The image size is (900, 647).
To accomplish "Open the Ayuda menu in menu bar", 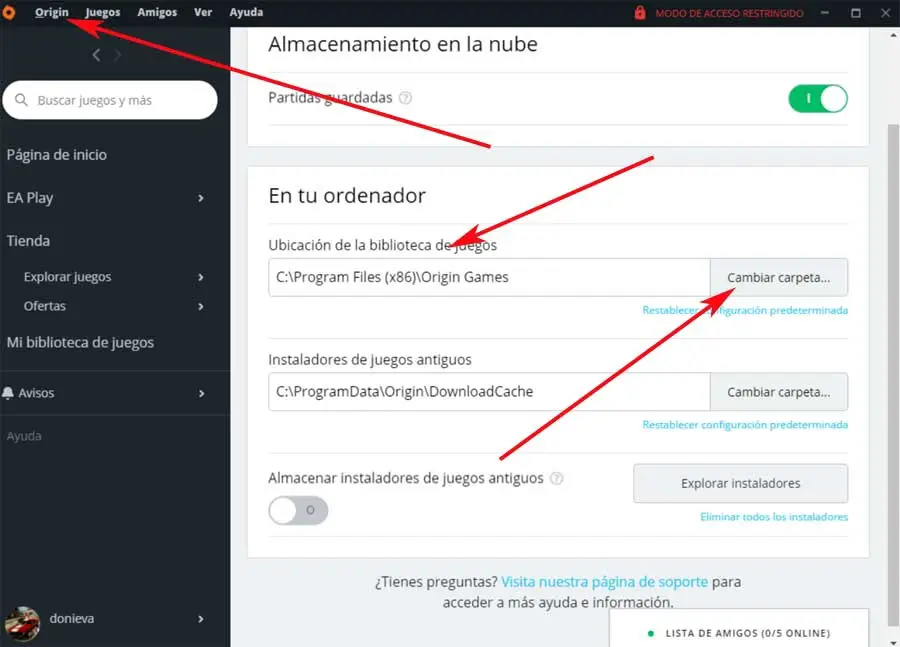I will [x=246, y=12].
